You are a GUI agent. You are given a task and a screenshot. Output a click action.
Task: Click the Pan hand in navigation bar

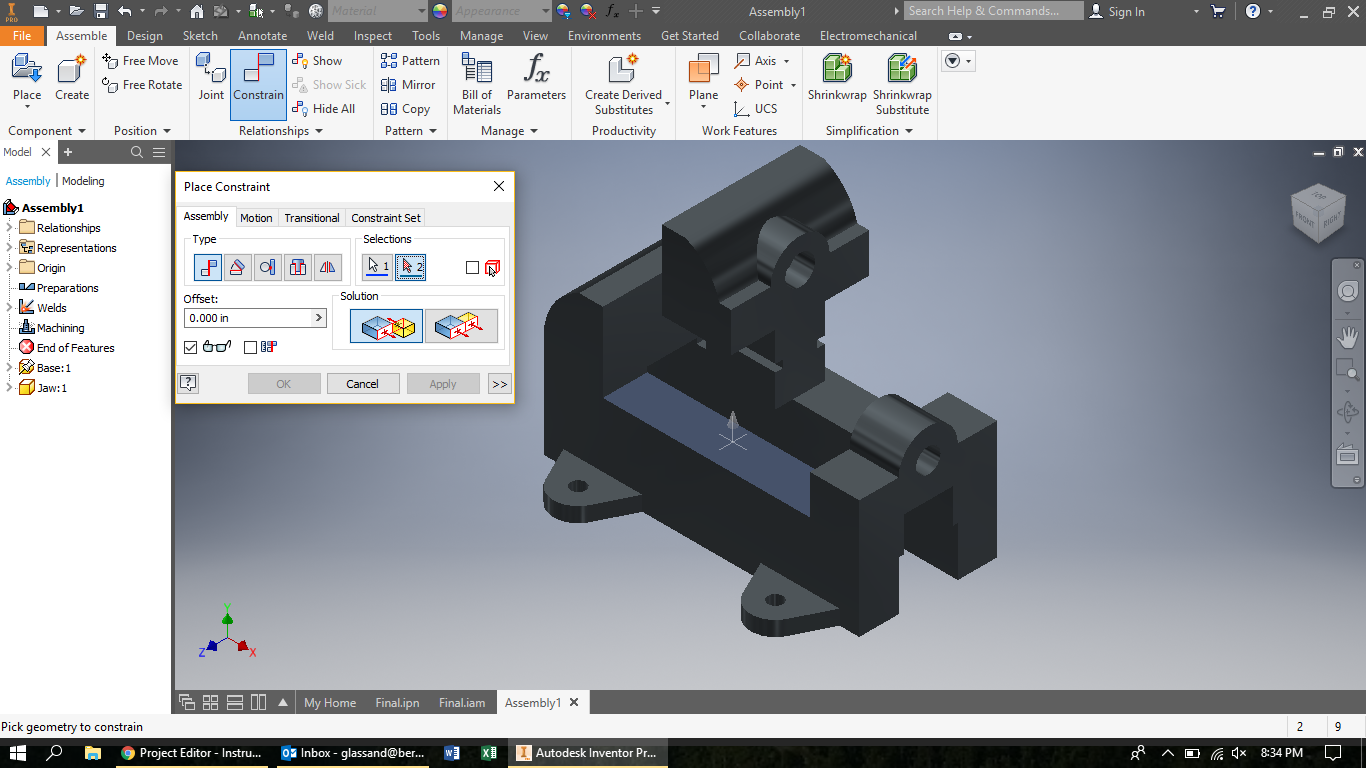1348,337
